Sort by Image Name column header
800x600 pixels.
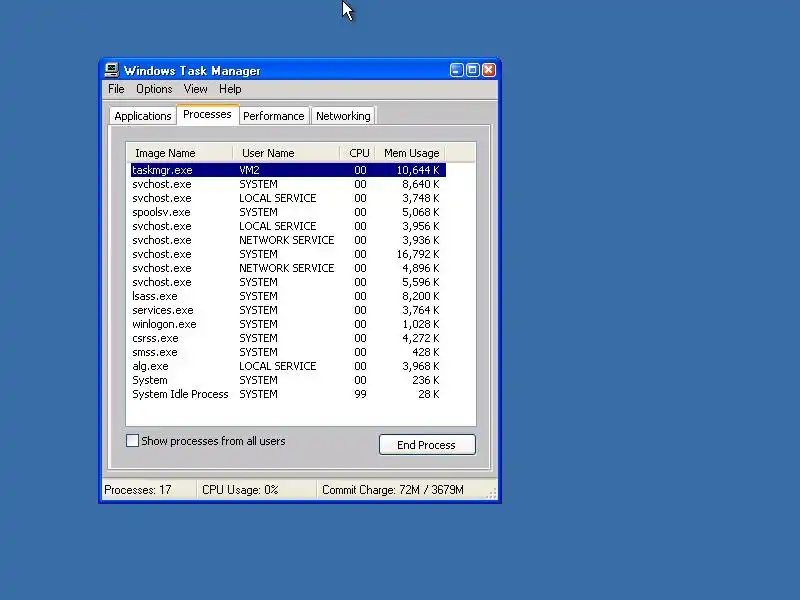click(180, 153)
